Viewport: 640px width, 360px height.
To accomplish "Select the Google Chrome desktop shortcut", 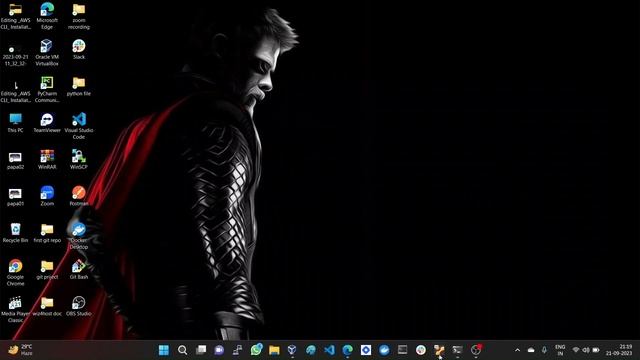I will click(x=16, y=273).
